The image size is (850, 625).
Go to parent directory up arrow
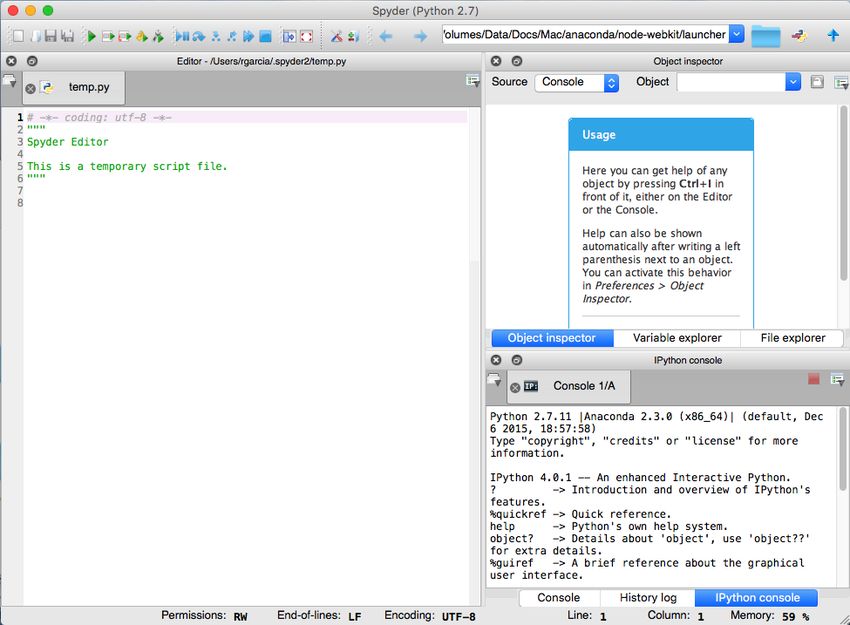(833, 36)
